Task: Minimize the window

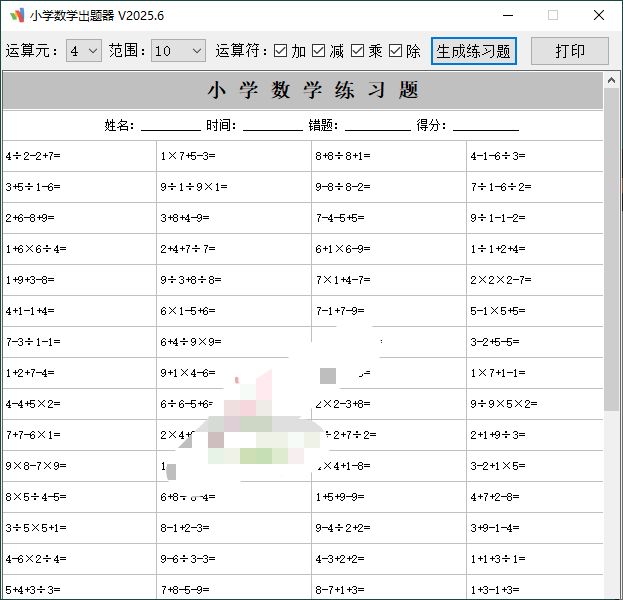Action: click(508, 15)
